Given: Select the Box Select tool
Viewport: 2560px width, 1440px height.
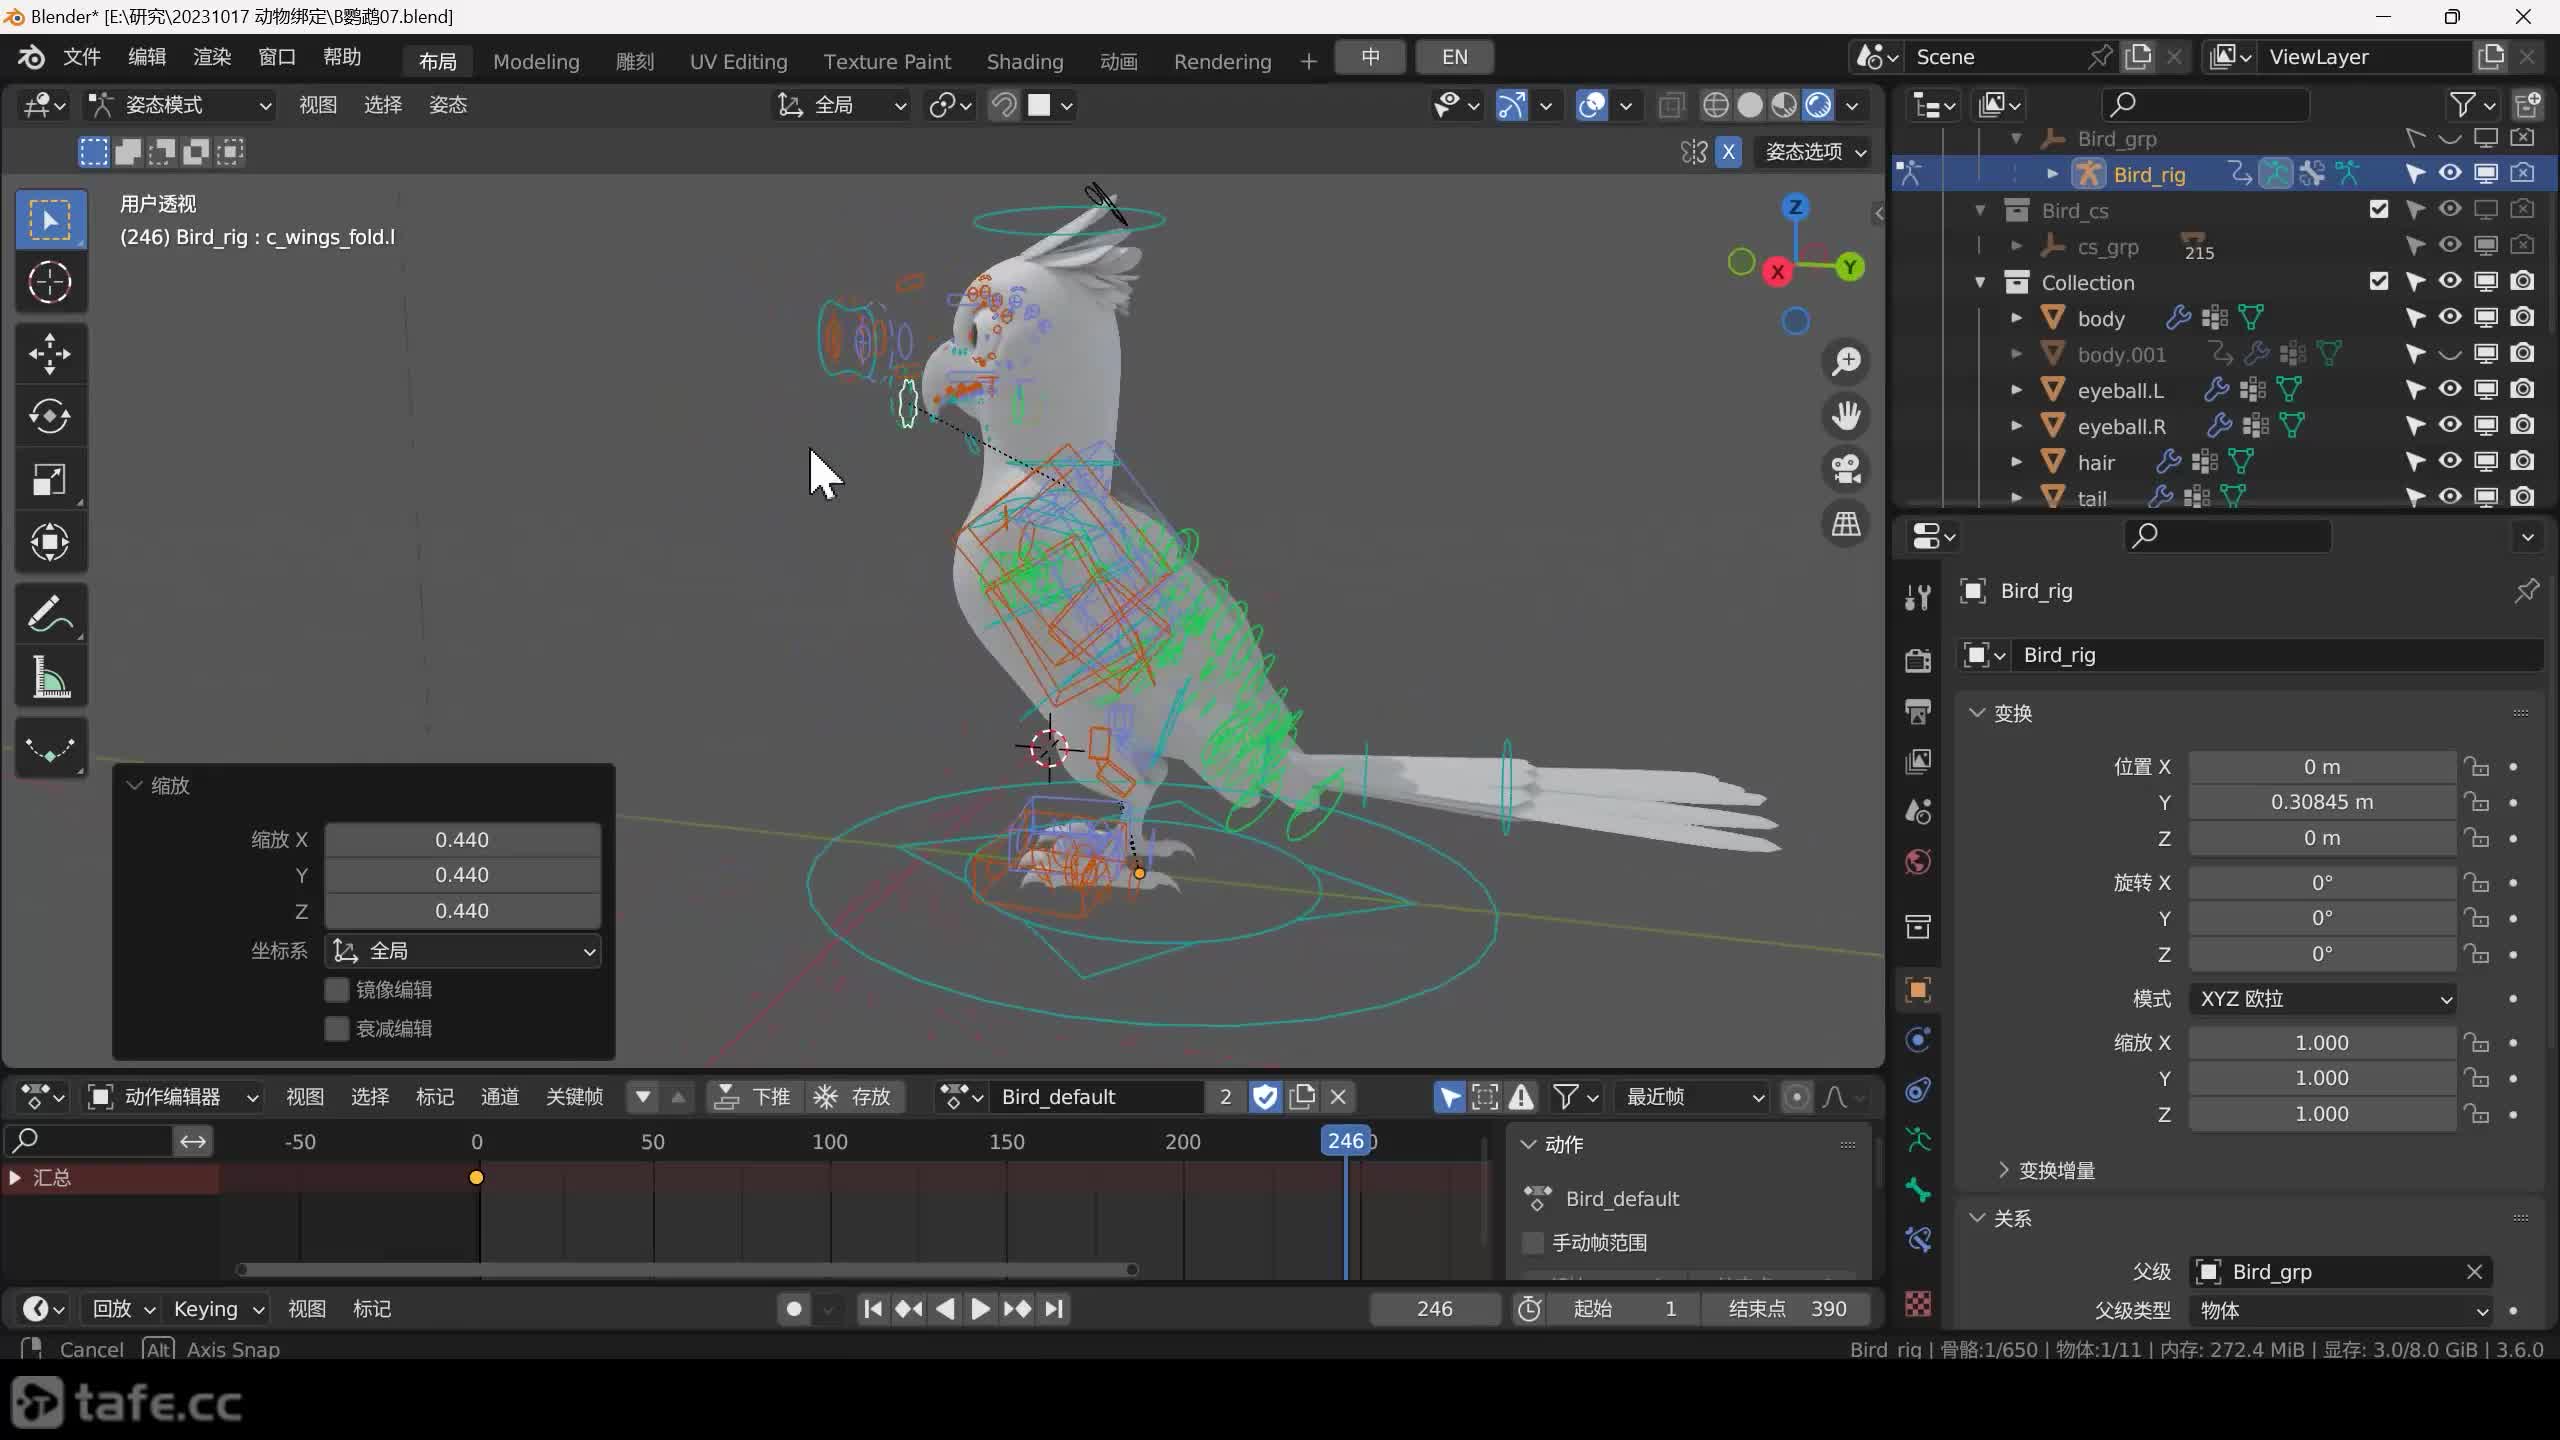Looking at the screenshot, I should 50,219.
